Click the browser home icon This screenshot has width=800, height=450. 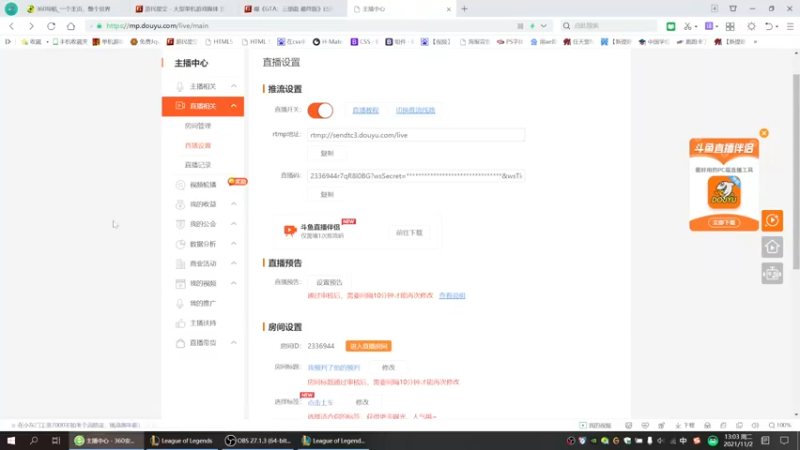pyautogui.click(x=71, y=26)
